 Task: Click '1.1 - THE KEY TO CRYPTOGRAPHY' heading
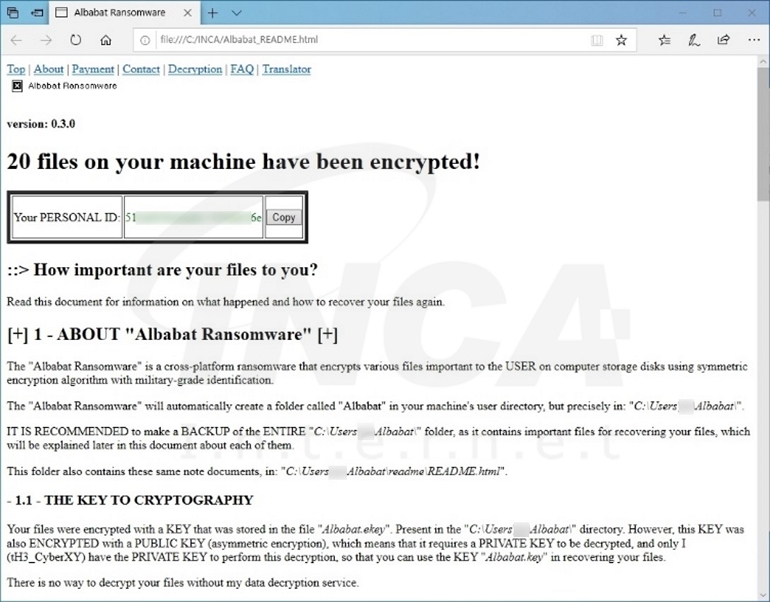[130, 500]
